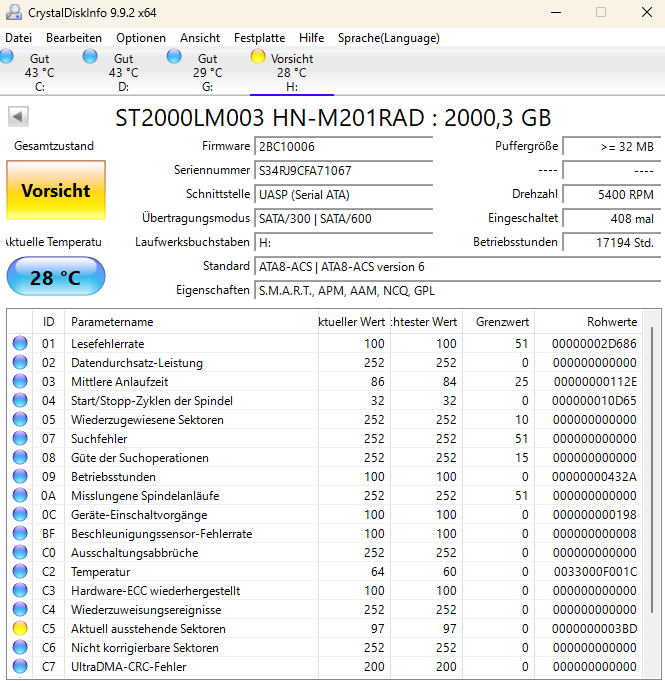Click the Rohwerte column header
Viewport: 665px width, 681px height.
[x=589, y=321]
